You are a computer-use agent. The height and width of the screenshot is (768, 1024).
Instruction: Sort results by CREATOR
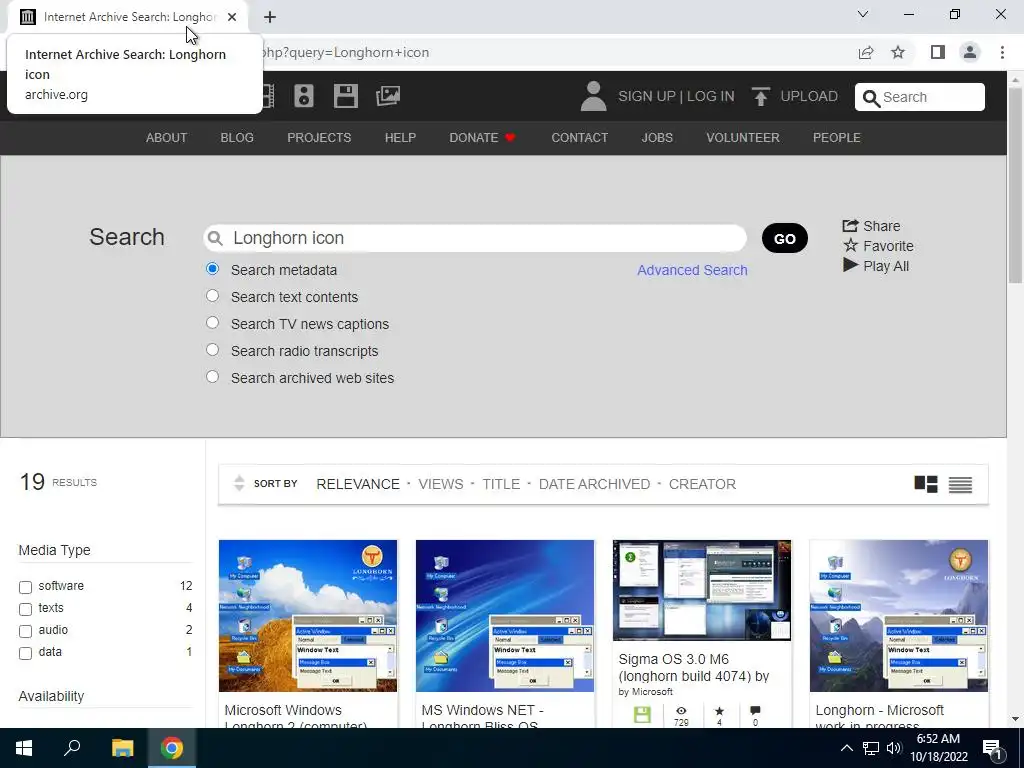click(x=702, y=484)
